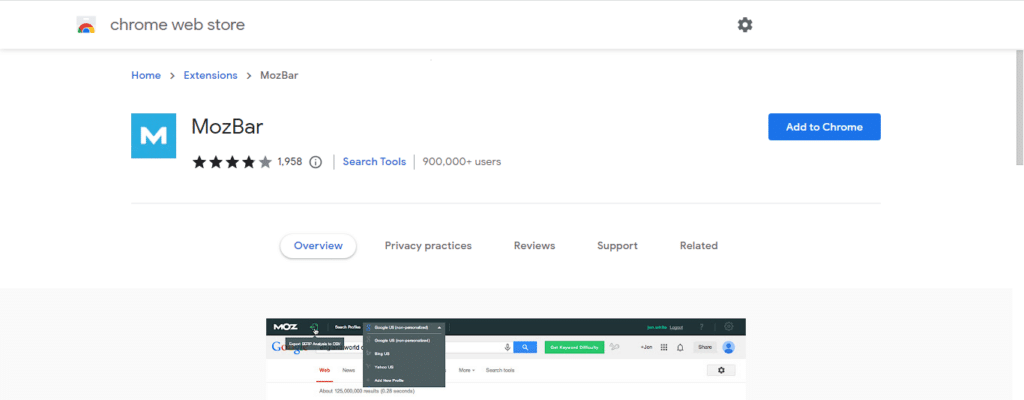The image size is (1024, 400).
Task: Click the black gear button in preview results
Action: (721, 370)
